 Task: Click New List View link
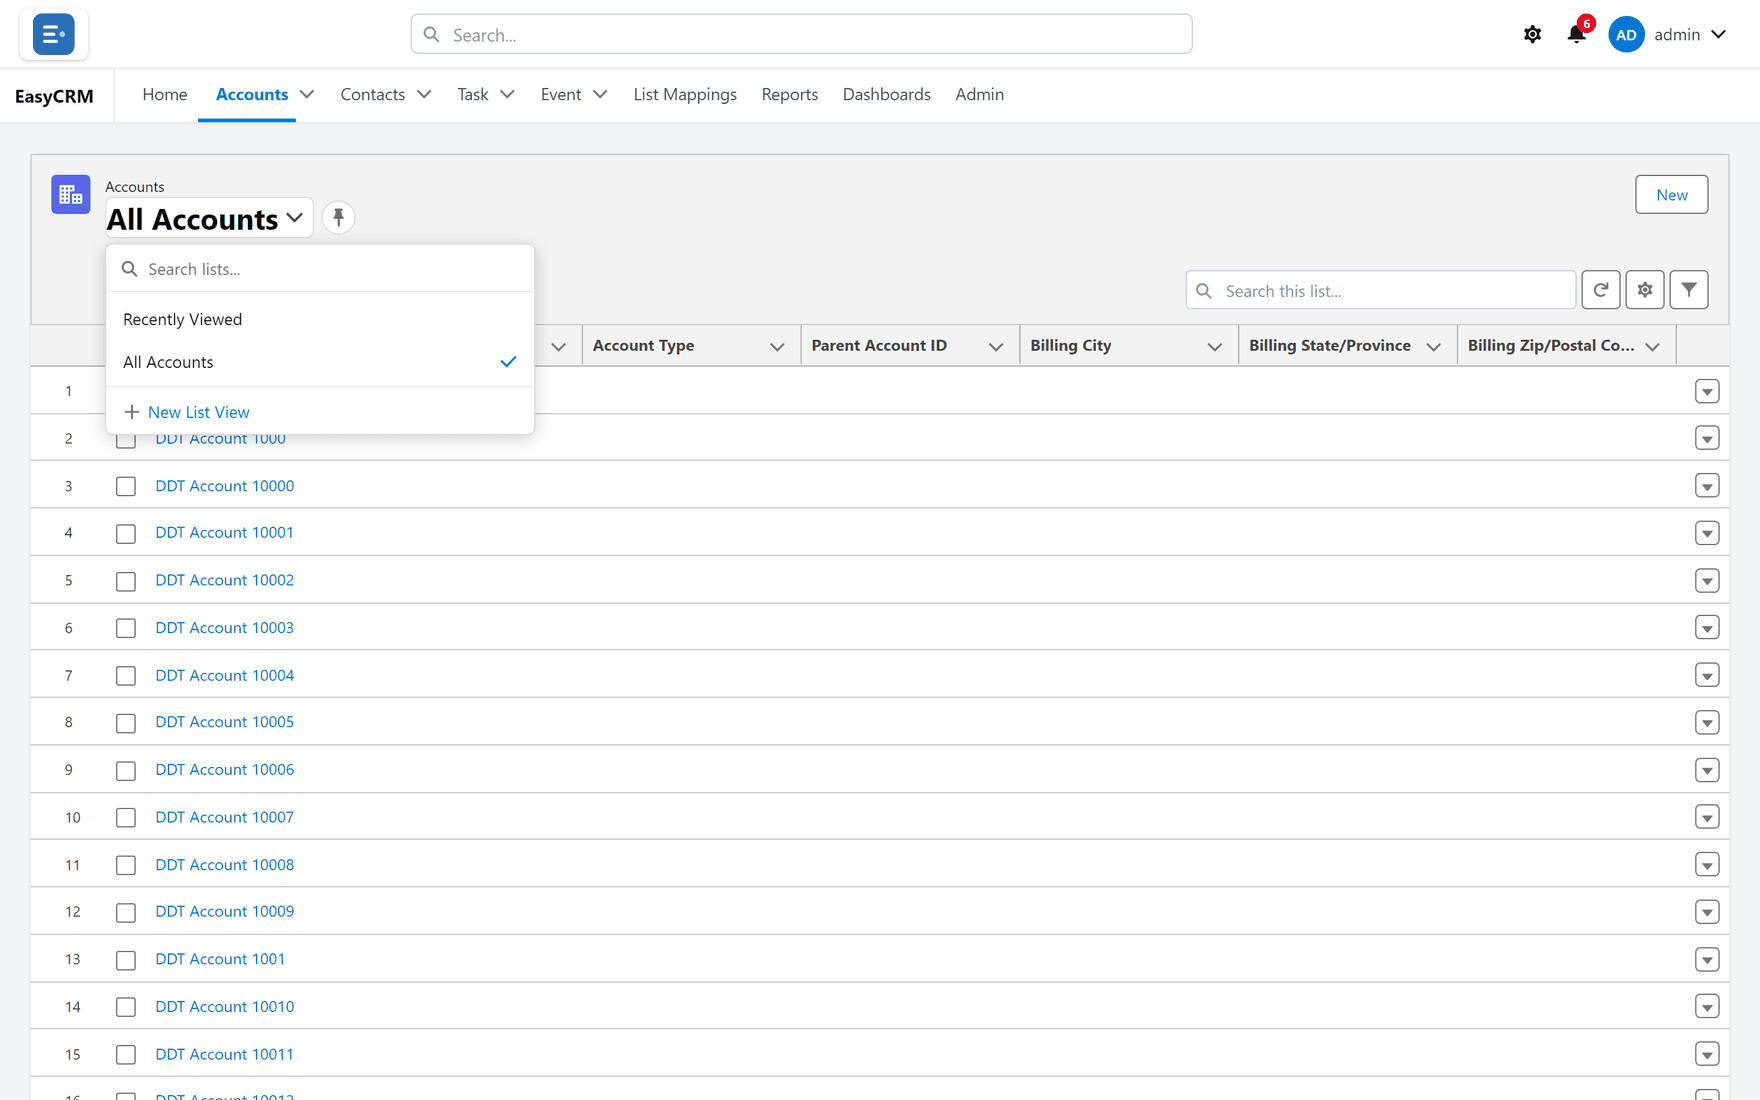(x=199, y=412)
